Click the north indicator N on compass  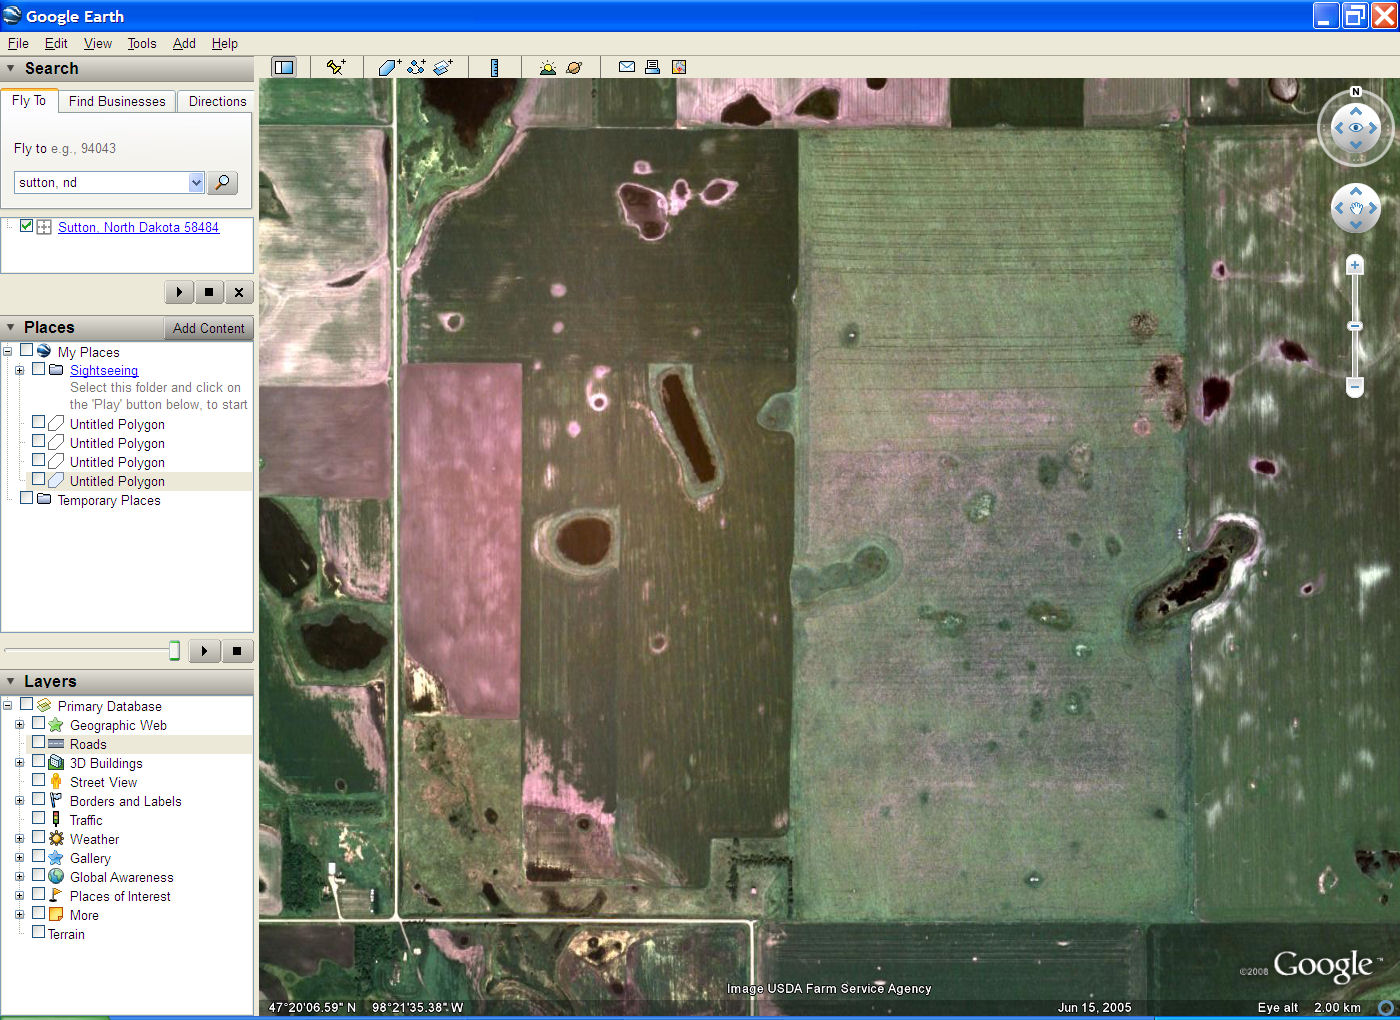tap(1356, 92)
